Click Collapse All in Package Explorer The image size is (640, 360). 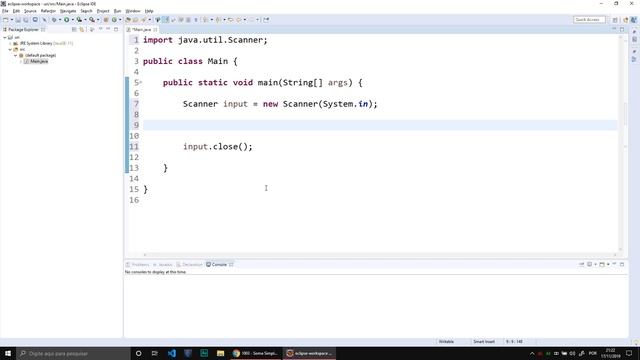coord(74,29)
